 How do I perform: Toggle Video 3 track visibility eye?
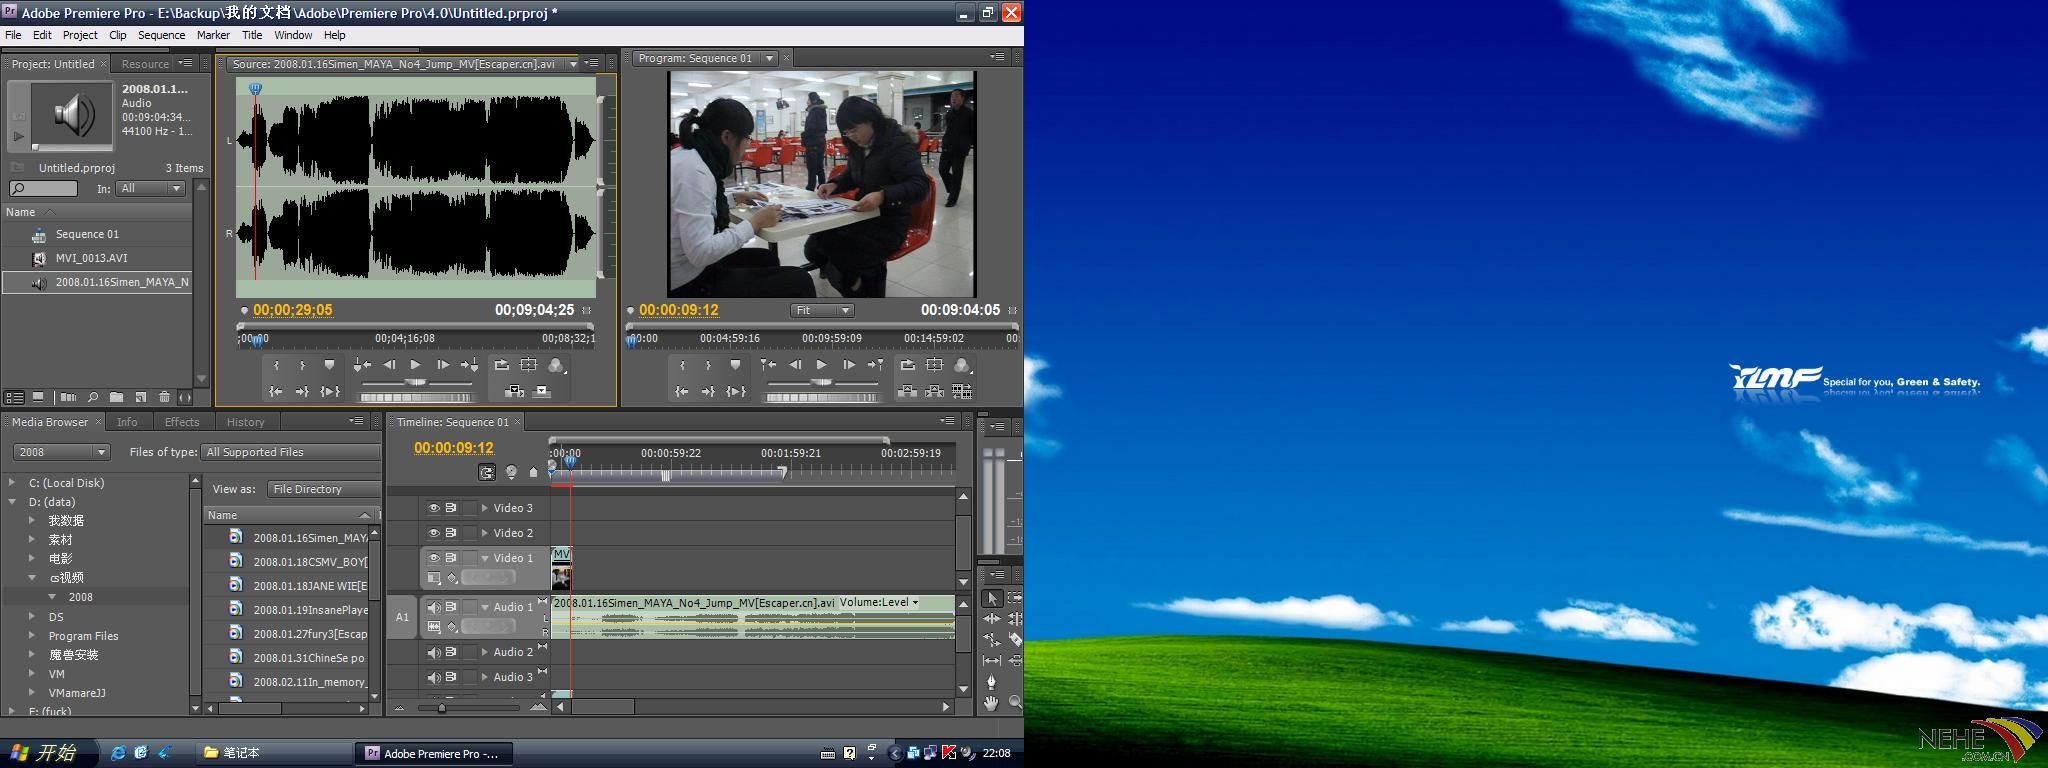pos(434,508)
